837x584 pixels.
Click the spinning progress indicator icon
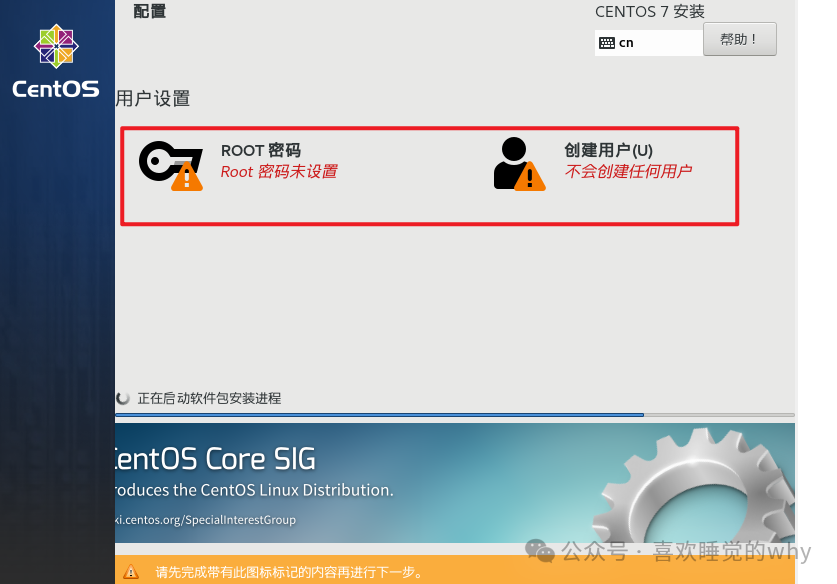[123, 398]
